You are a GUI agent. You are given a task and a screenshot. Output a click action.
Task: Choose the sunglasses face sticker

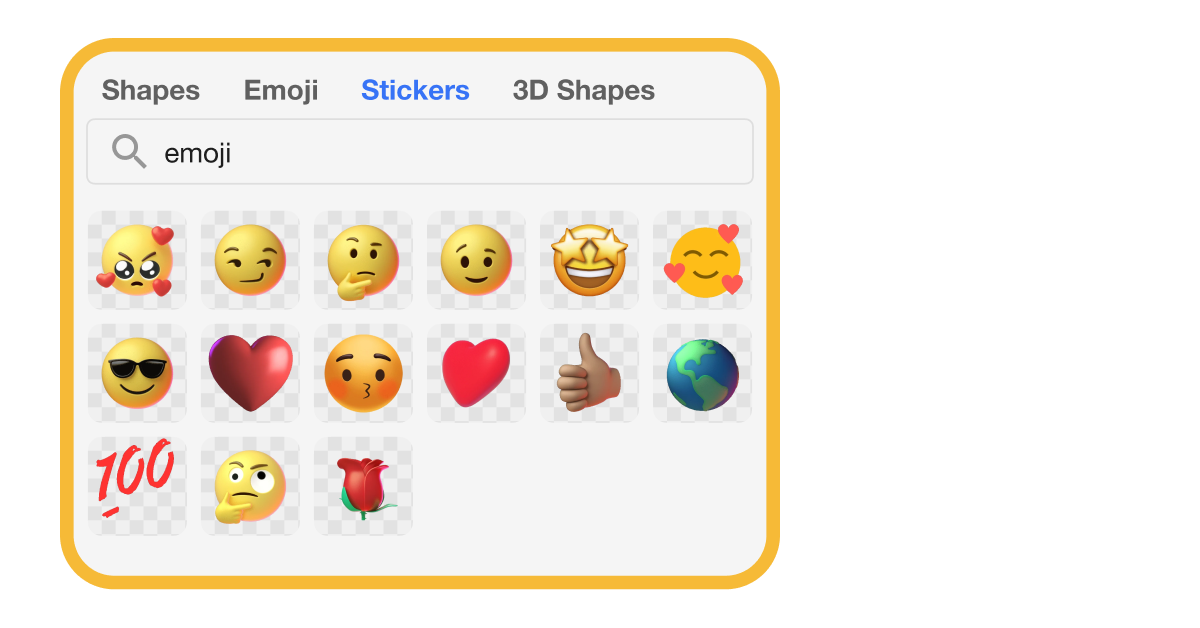pyautogui.click(x=137, y=373)
